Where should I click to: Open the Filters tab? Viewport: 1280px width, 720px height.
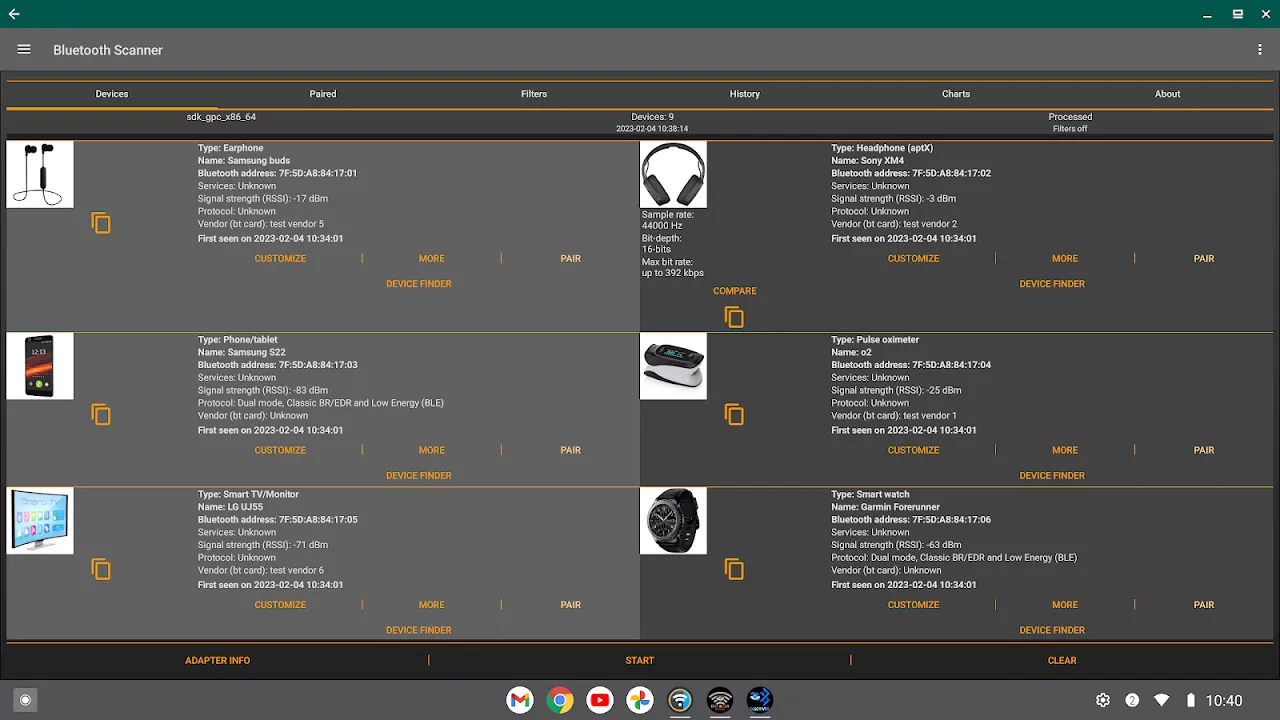click(534, 94)
